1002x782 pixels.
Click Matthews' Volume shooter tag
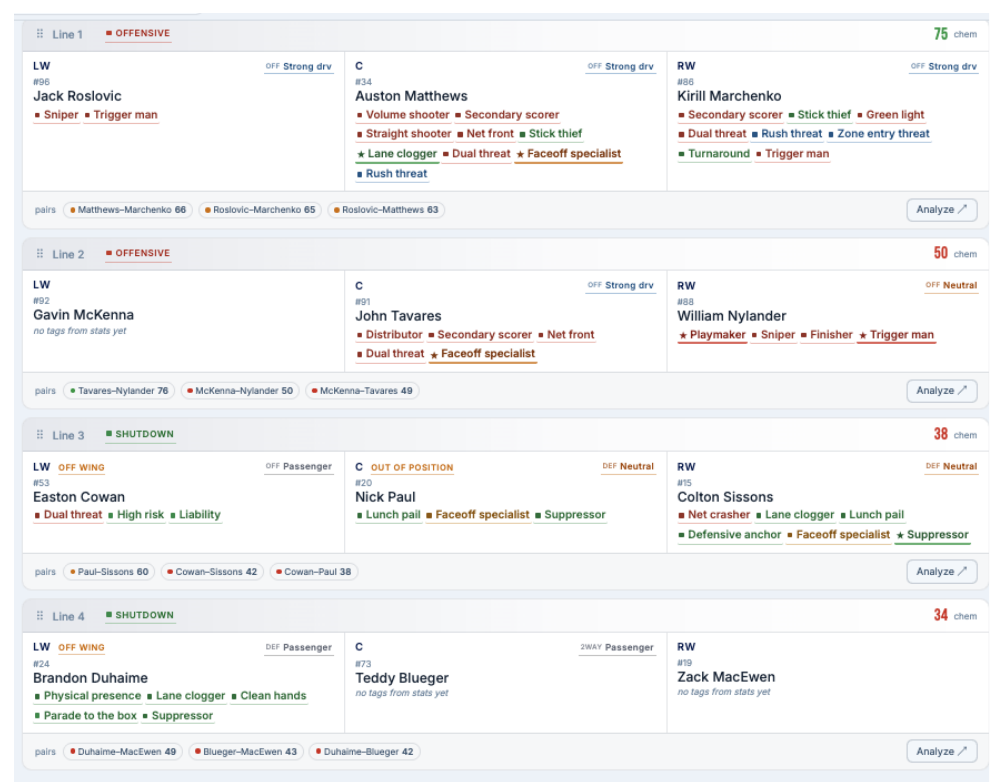(403, 115)
